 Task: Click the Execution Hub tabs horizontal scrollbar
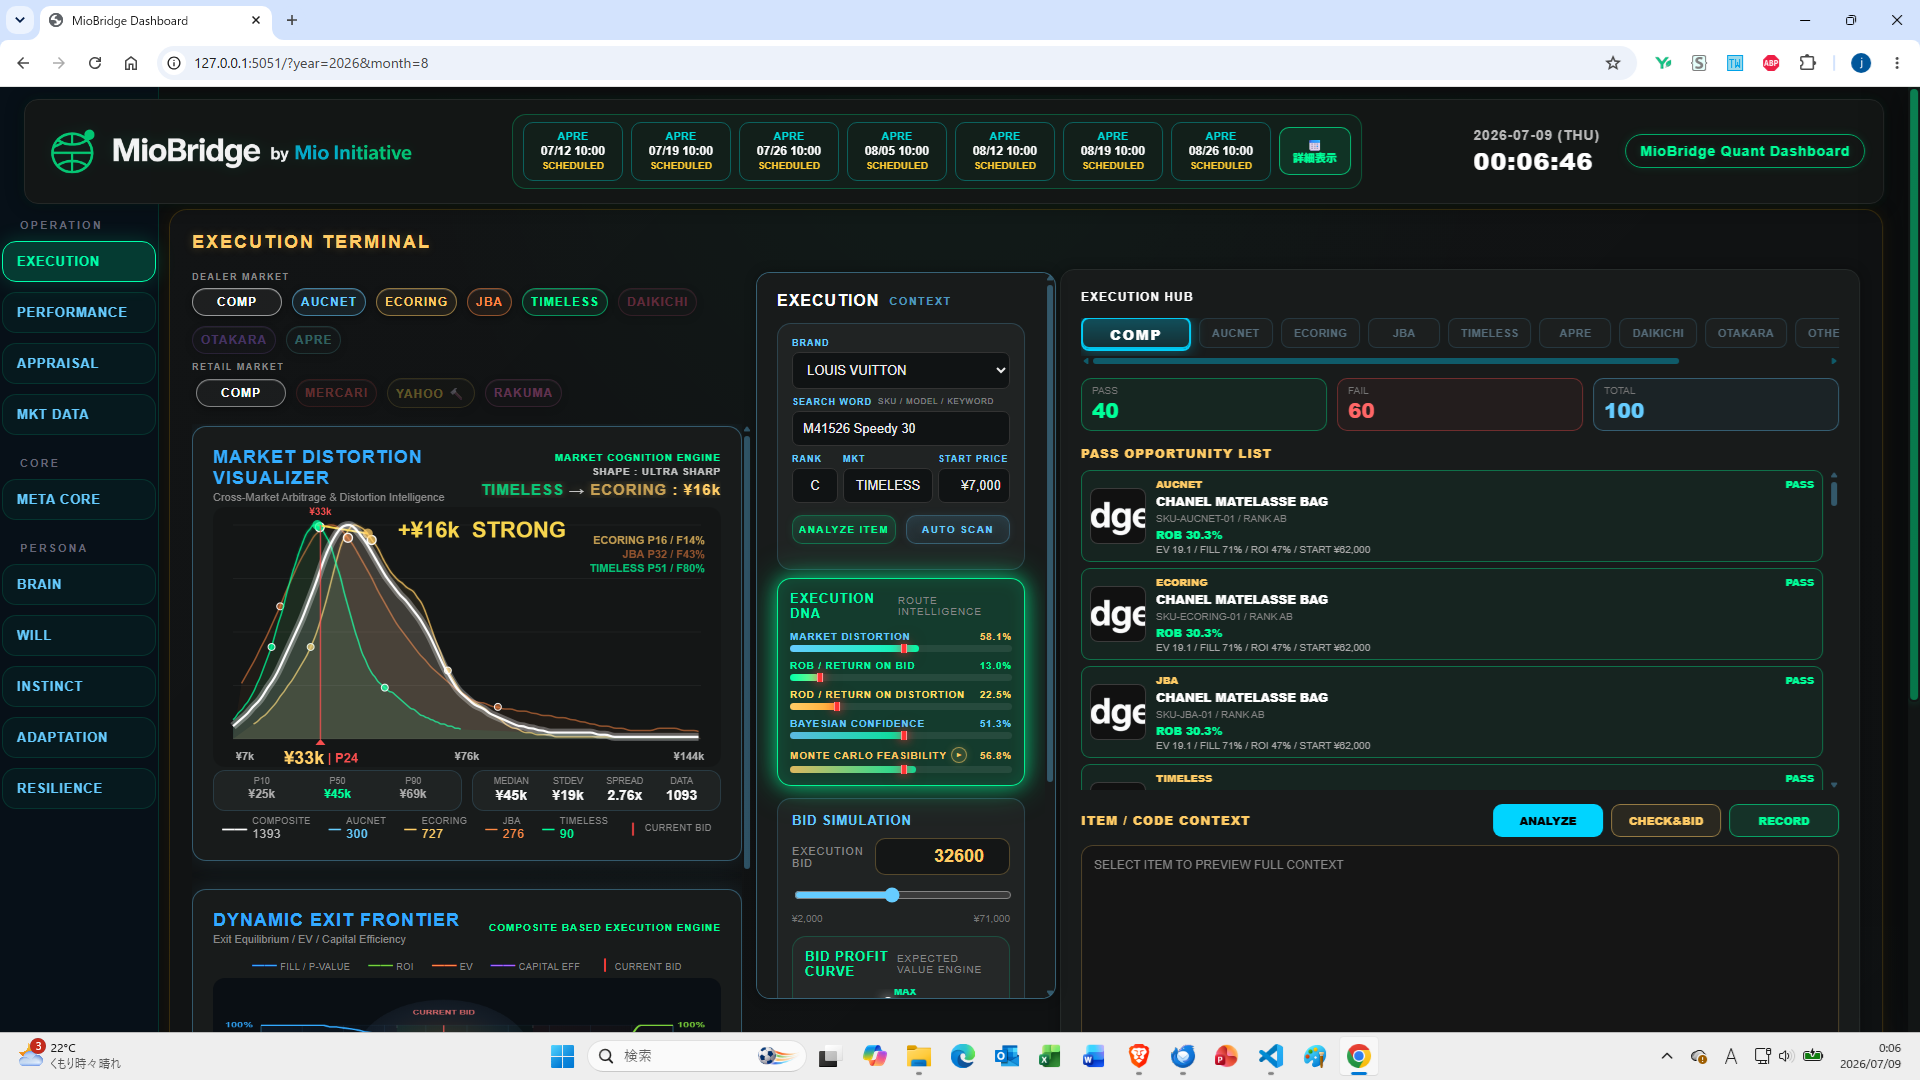(x=1385, y=361)
